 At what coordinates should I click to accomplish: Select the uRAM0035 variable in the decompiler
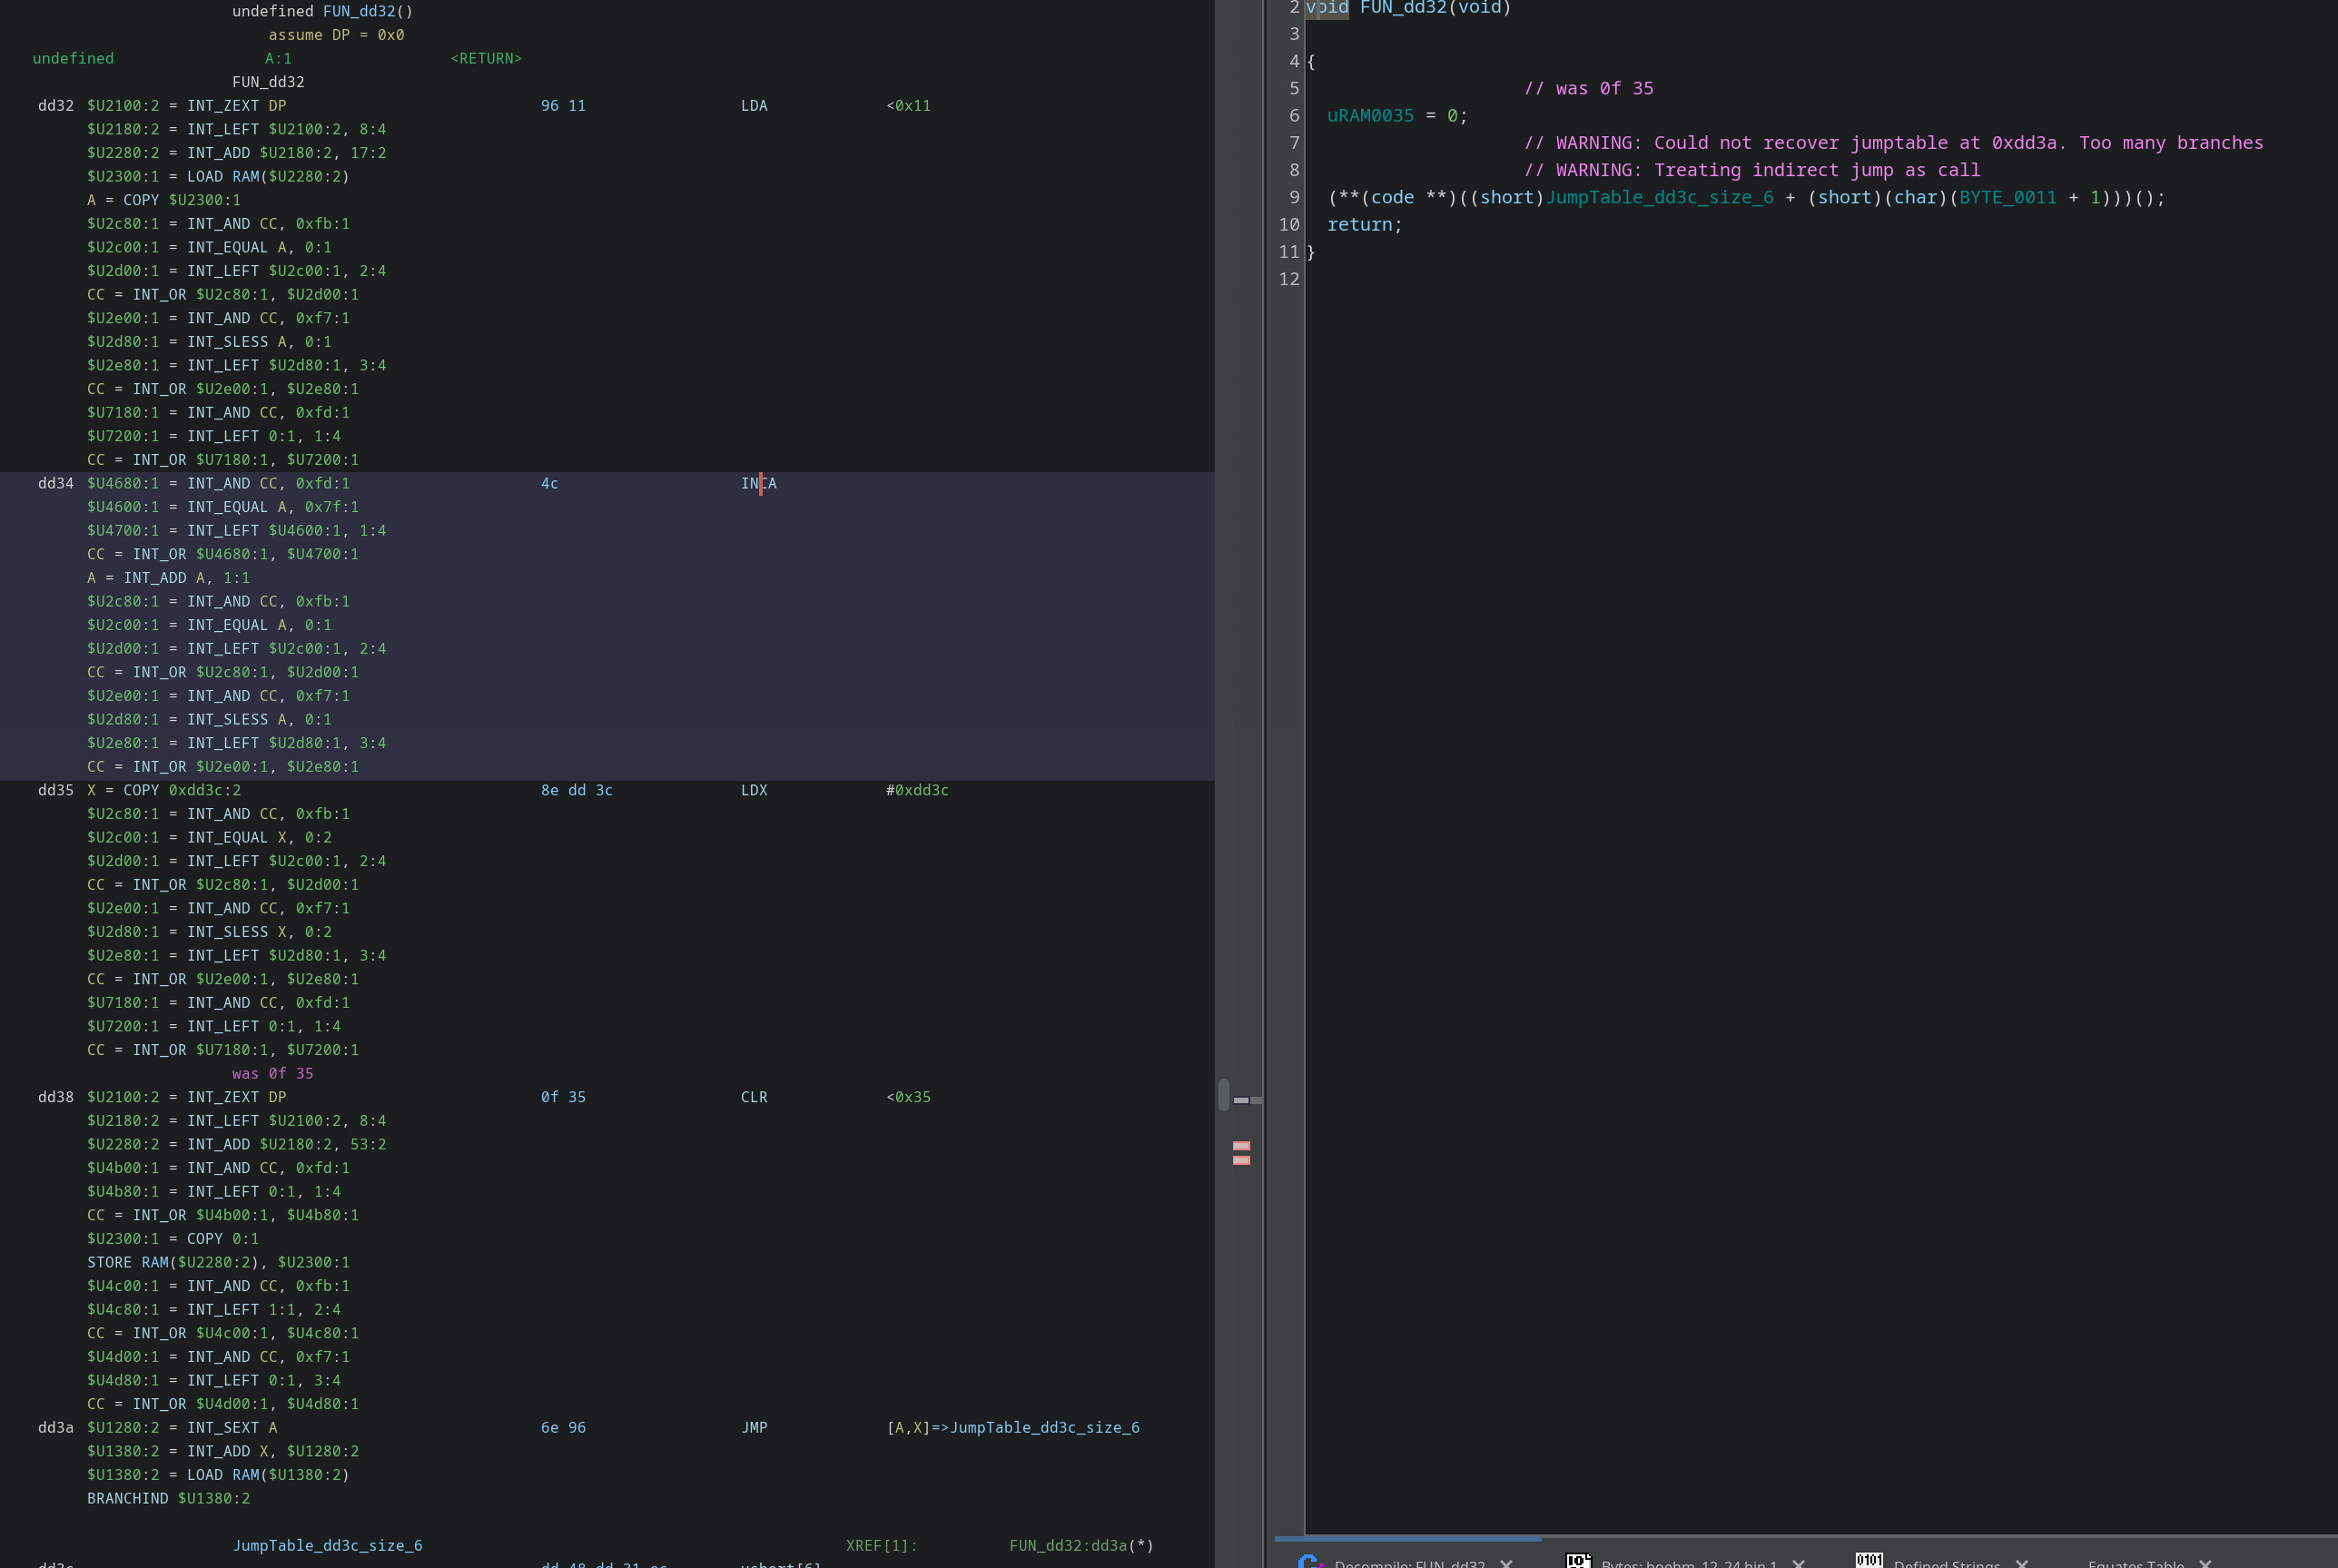pyautogui.click(x=1370, y=115)
